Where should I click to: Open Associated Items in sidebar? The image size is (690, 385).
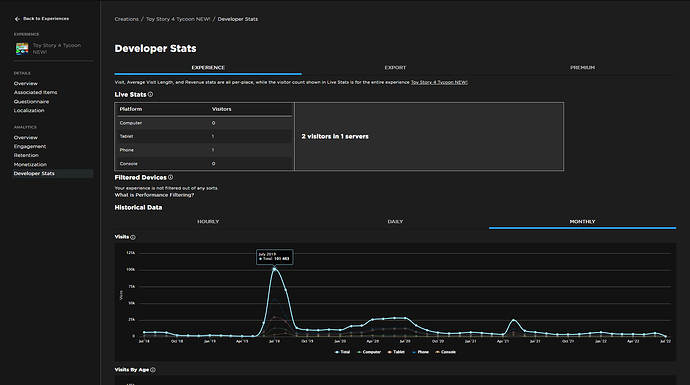35,92
